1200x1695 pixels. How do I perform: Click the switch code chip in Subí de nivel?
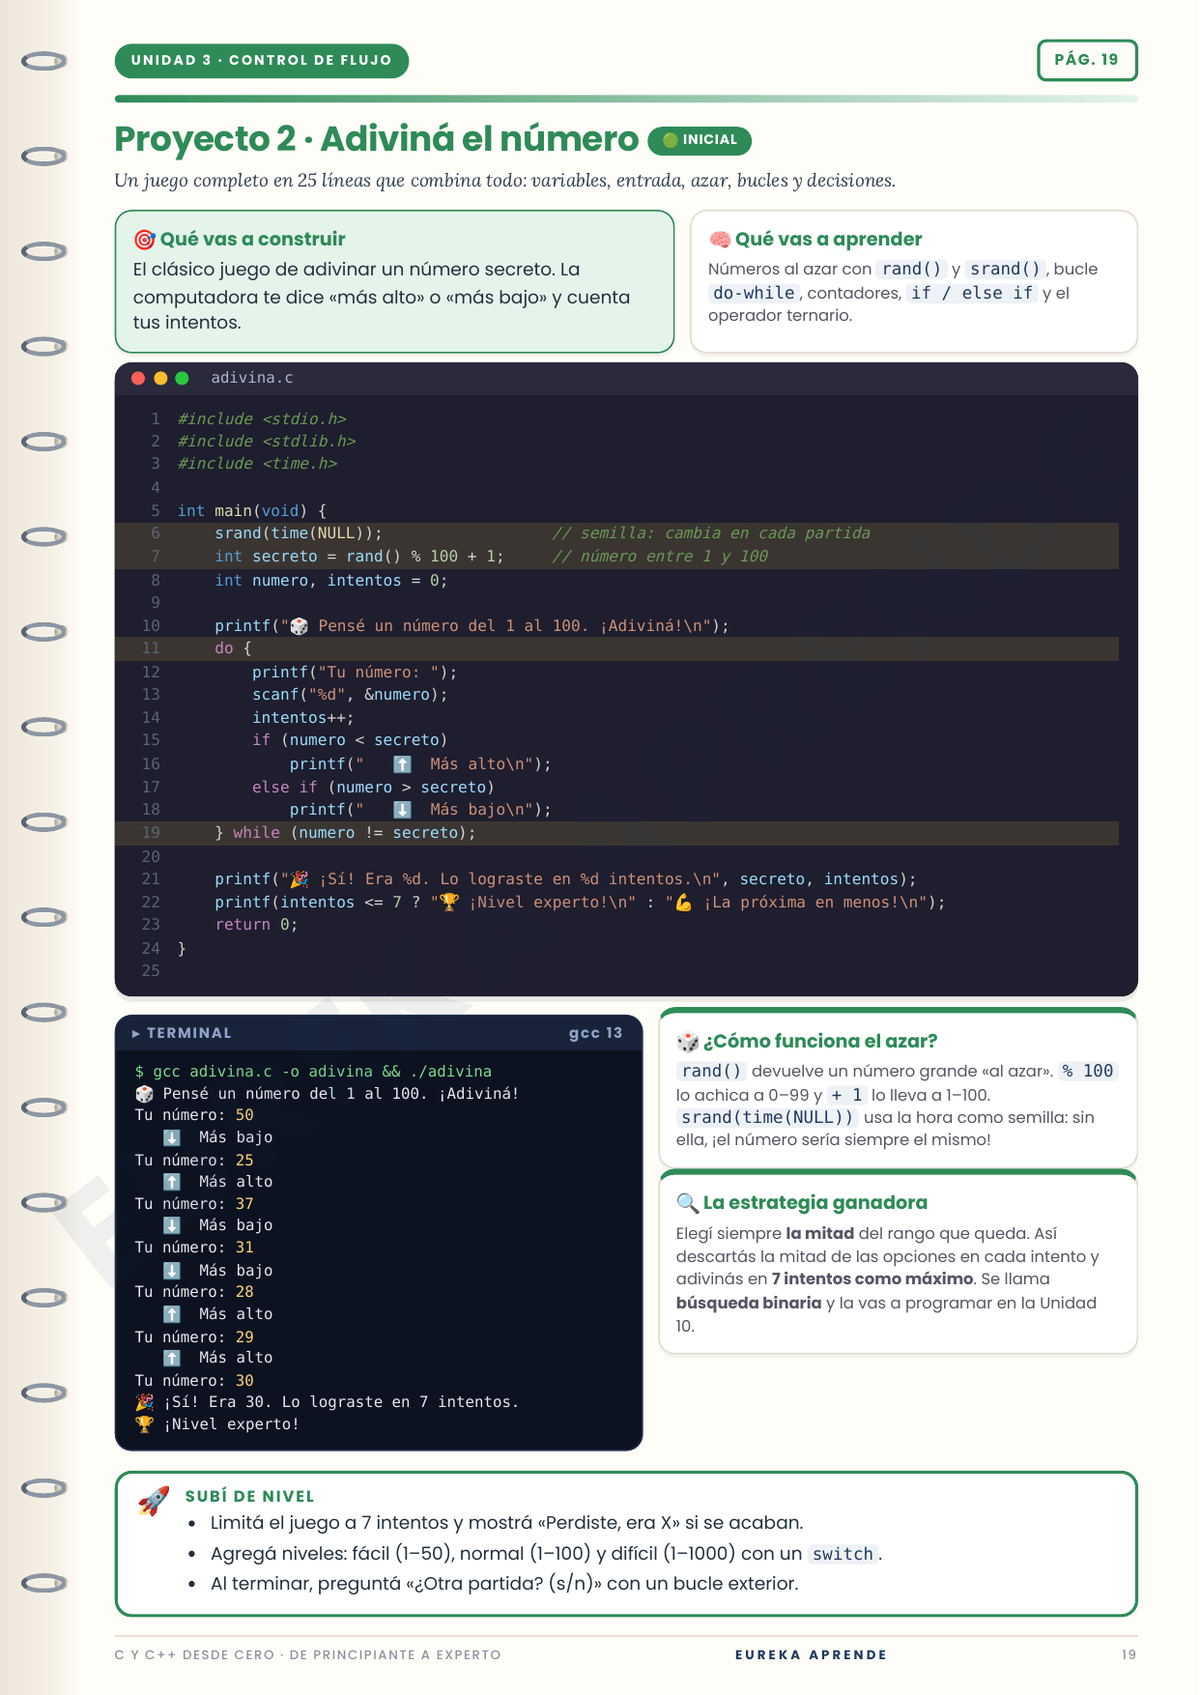pyautogui.click(x=843, y=1554)
